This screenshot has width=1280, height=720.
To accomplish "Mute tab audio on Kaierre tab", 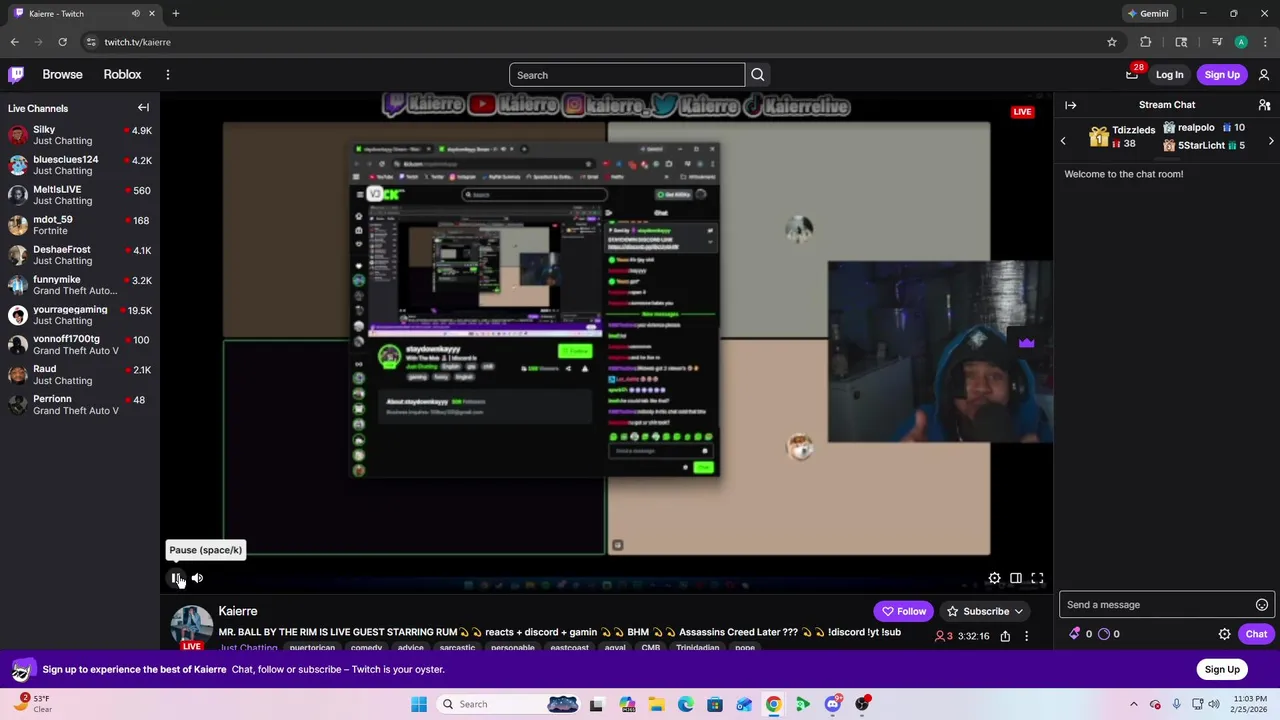I will [135, 14].
